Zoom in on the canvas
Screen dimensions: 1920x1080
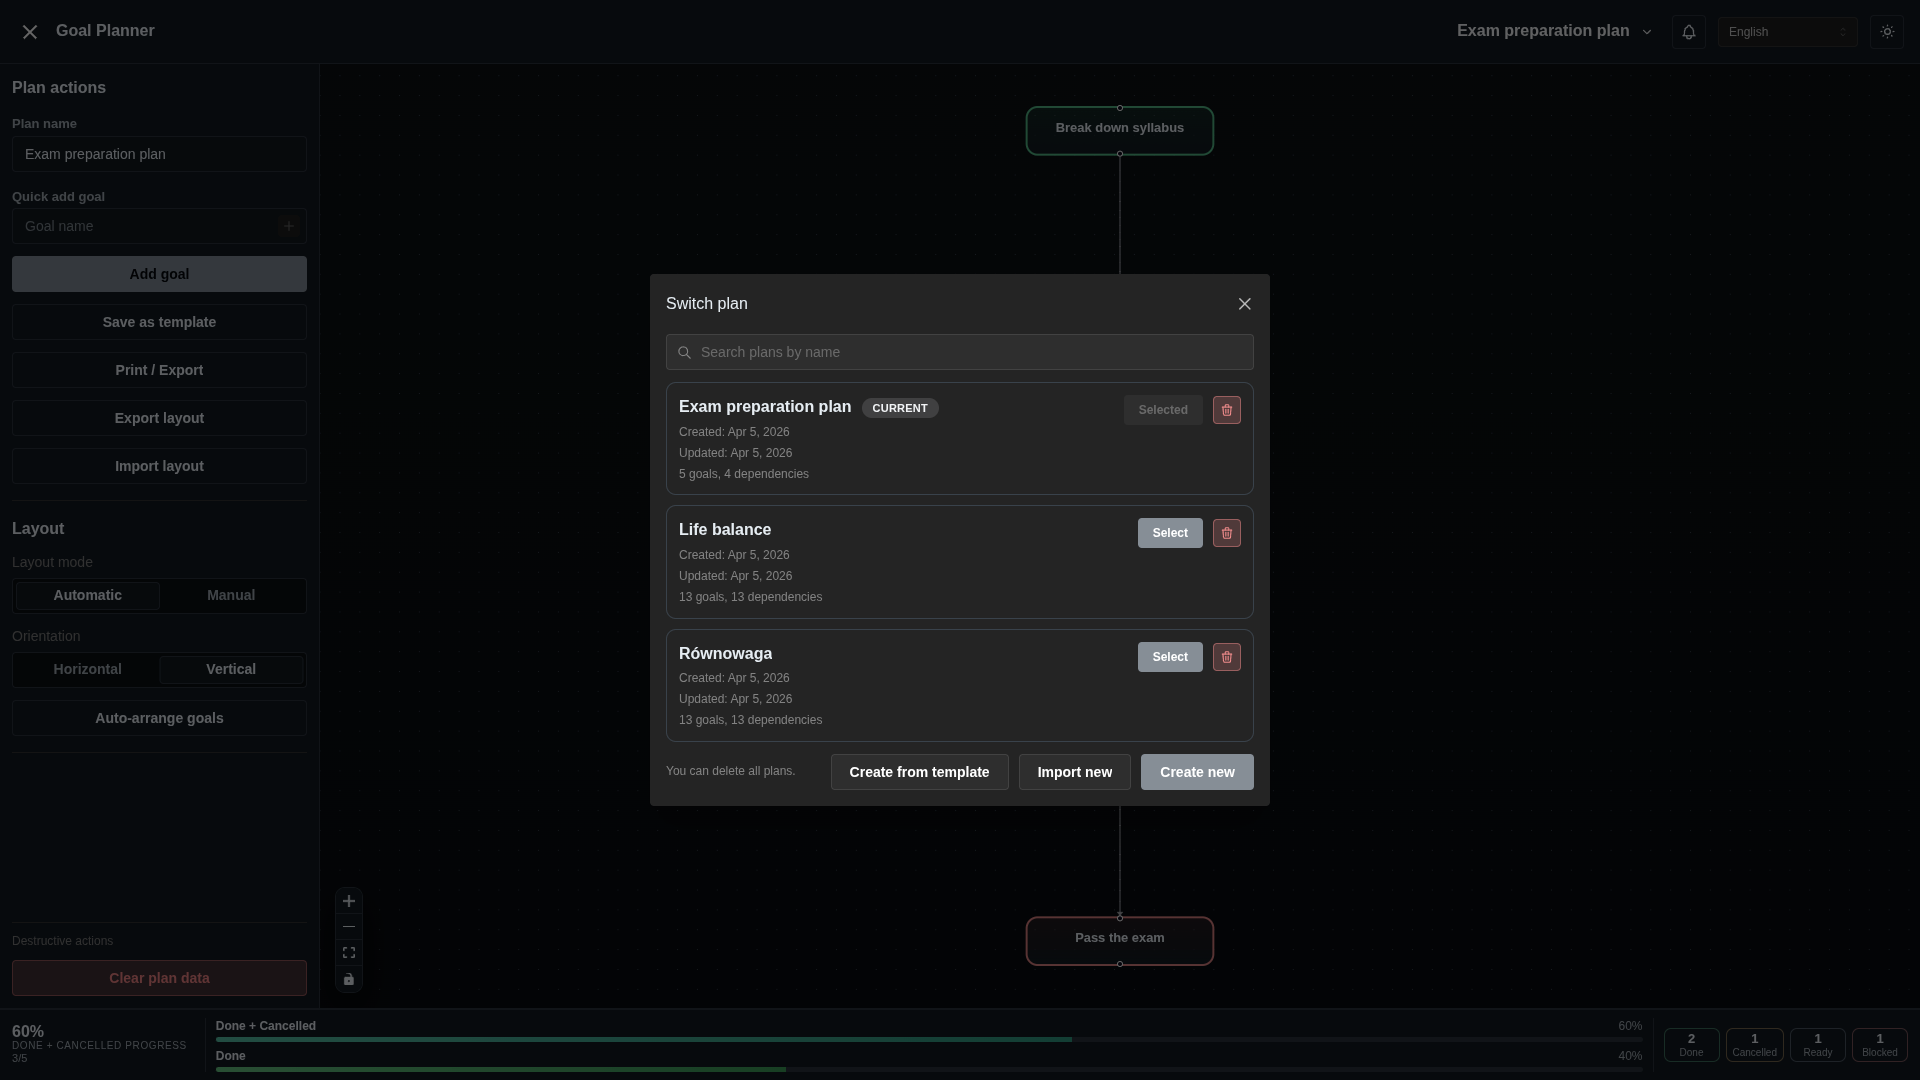pos(348,901)
